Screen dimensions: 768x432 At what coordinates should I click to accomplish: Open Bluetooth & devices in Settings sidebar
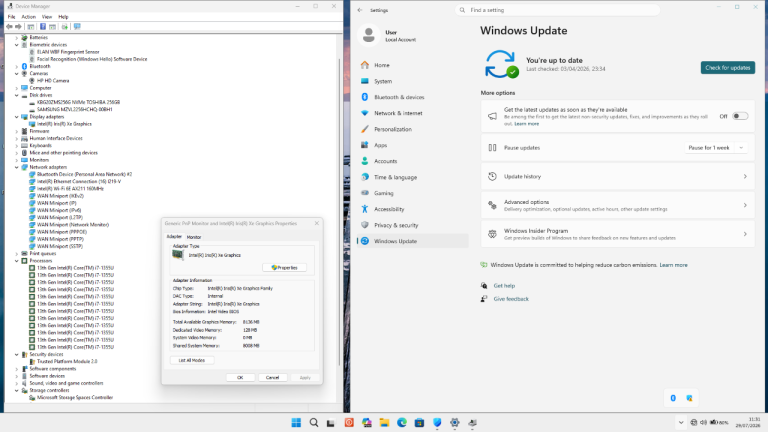[x=412, y=97]
